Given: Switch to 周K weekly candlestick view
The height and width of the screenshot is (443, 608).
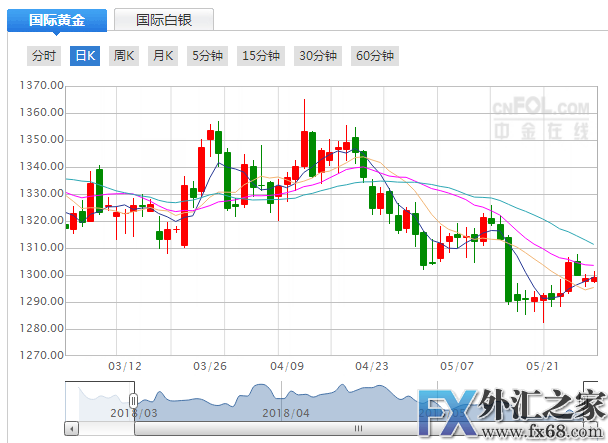Looking at the screenshot, I should pyautogui.click(x=123, y=56).
